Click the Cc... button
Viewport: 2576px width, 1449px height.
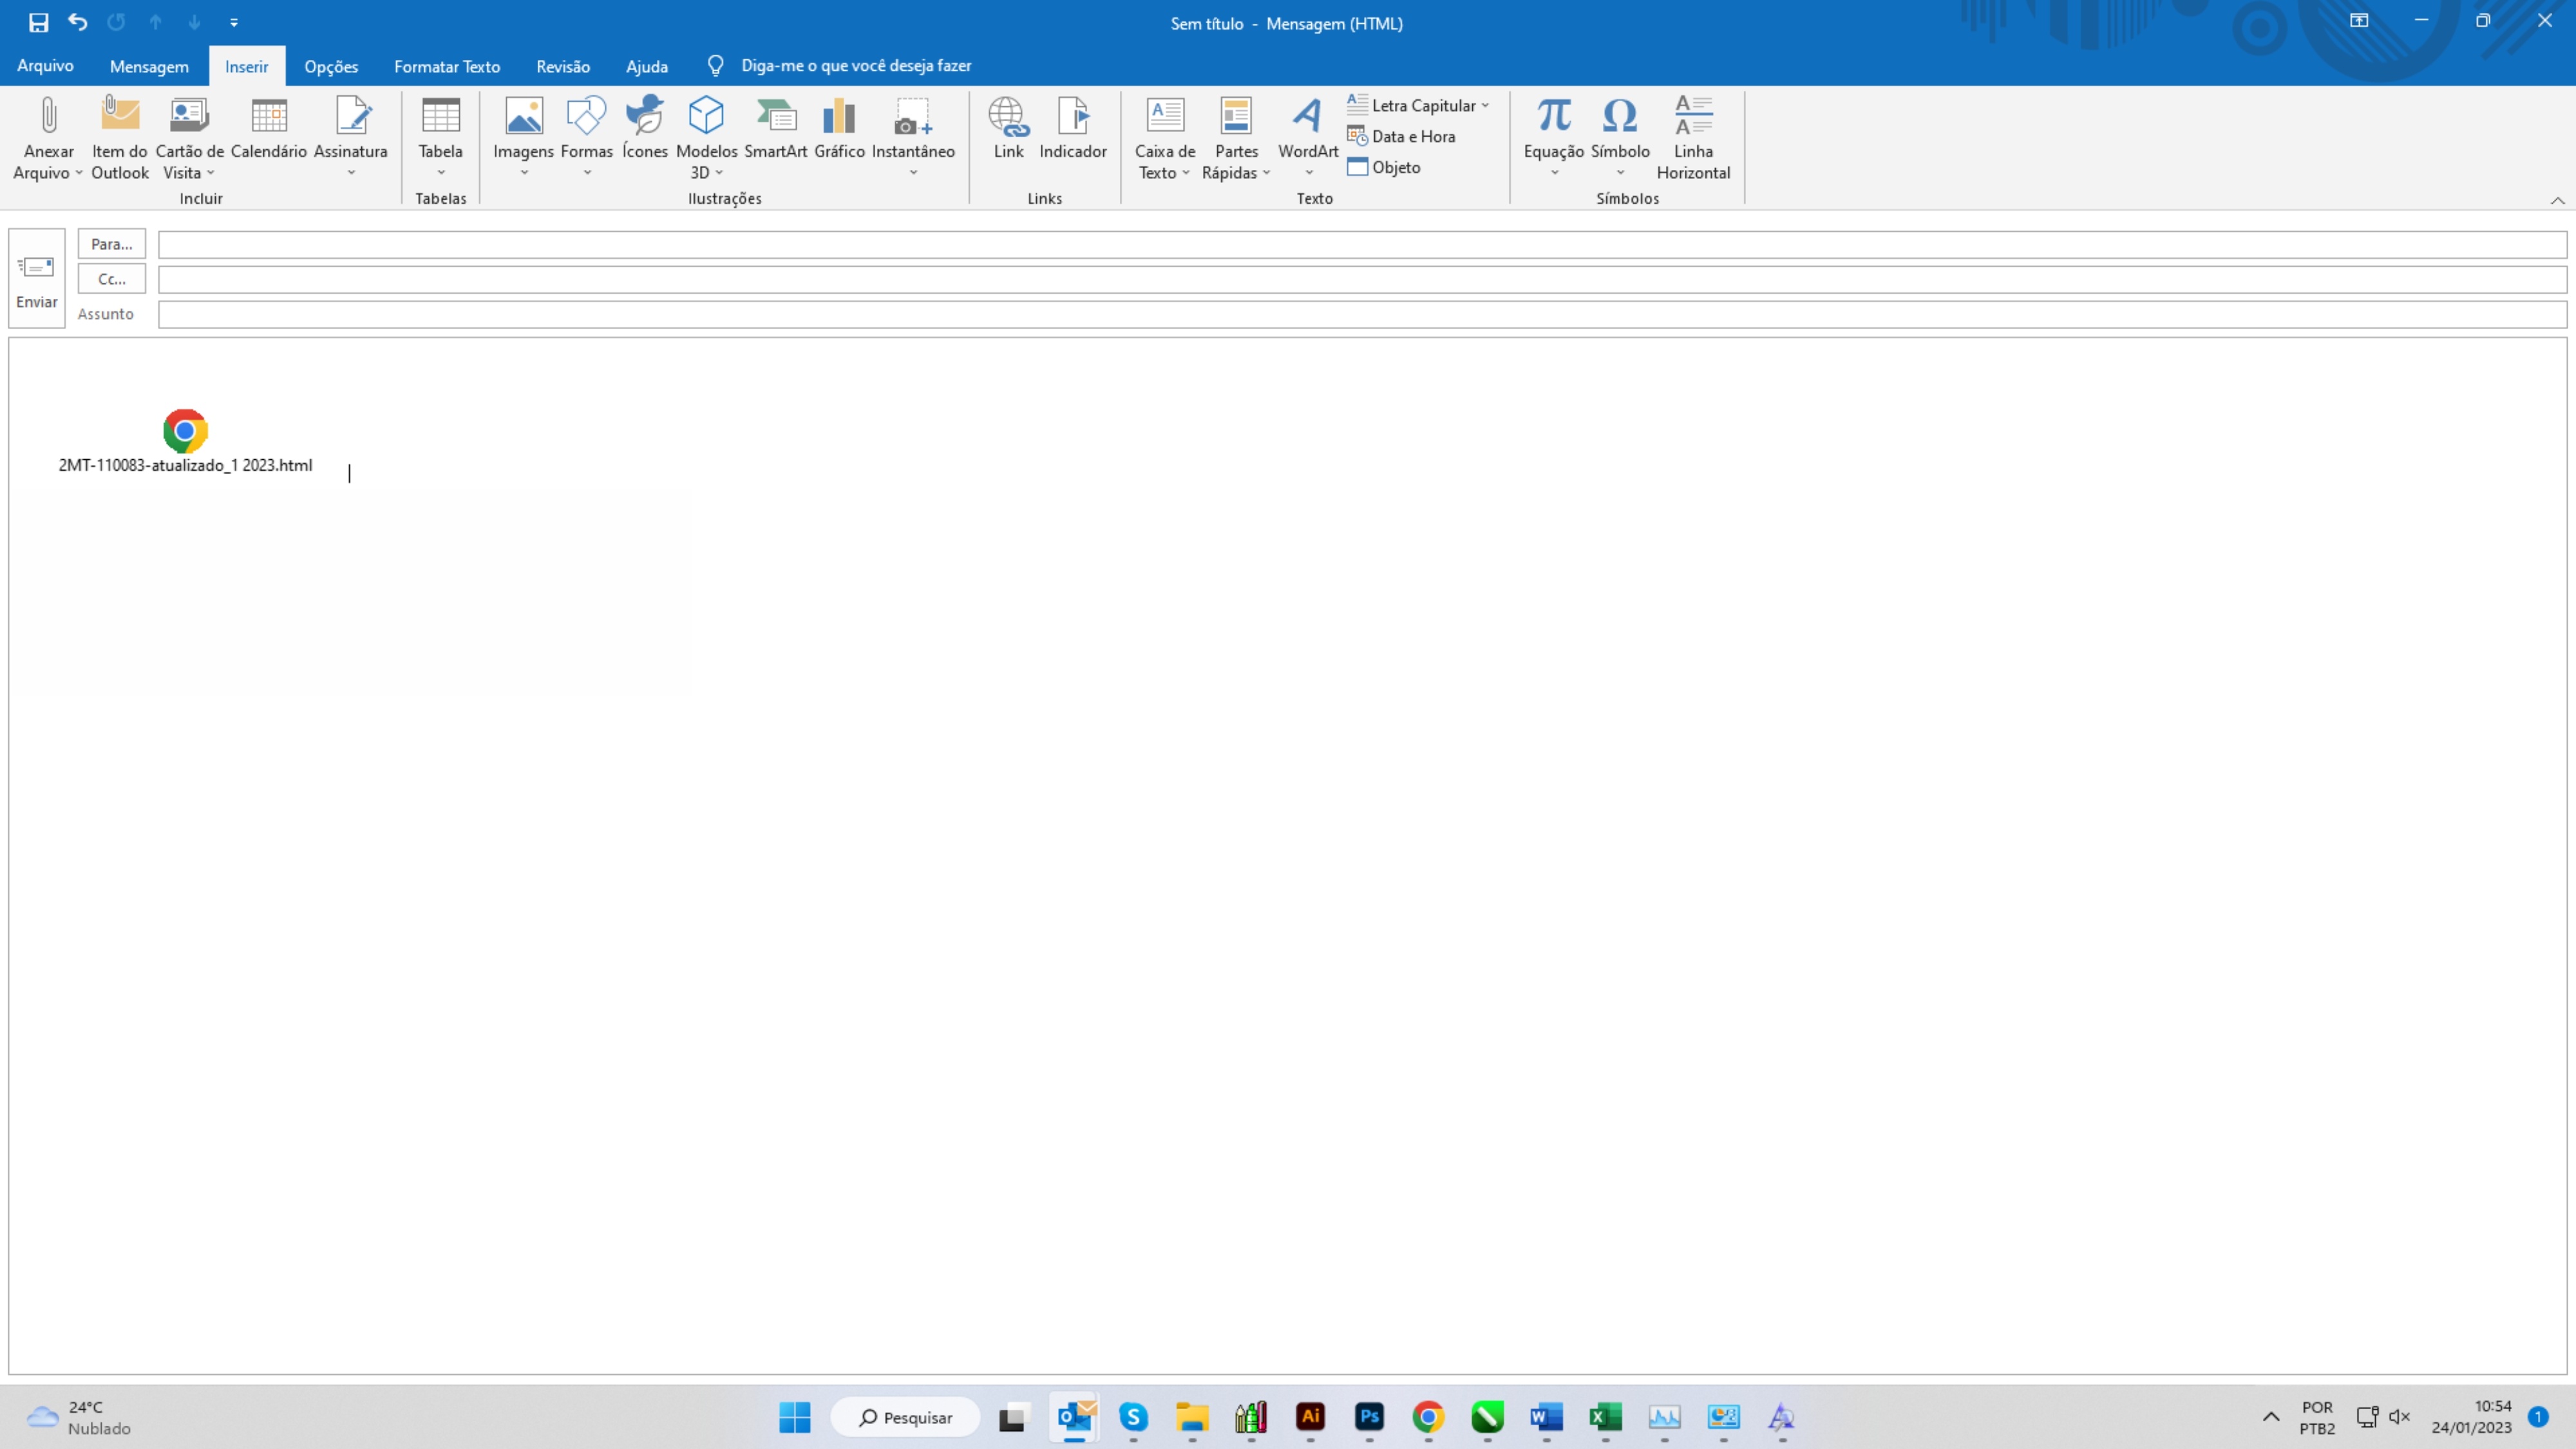(112, 279)
